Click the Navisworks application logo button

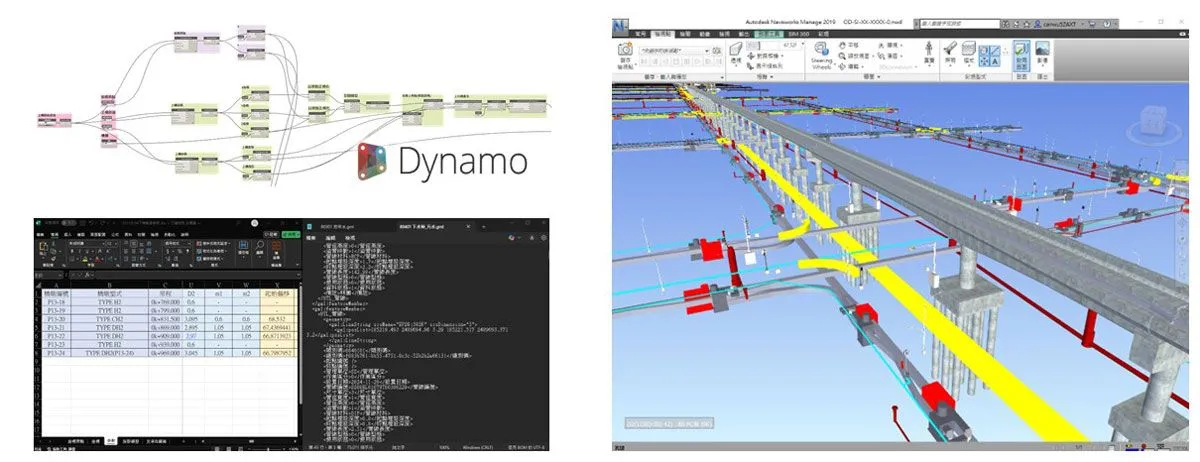tap(621, 24)
